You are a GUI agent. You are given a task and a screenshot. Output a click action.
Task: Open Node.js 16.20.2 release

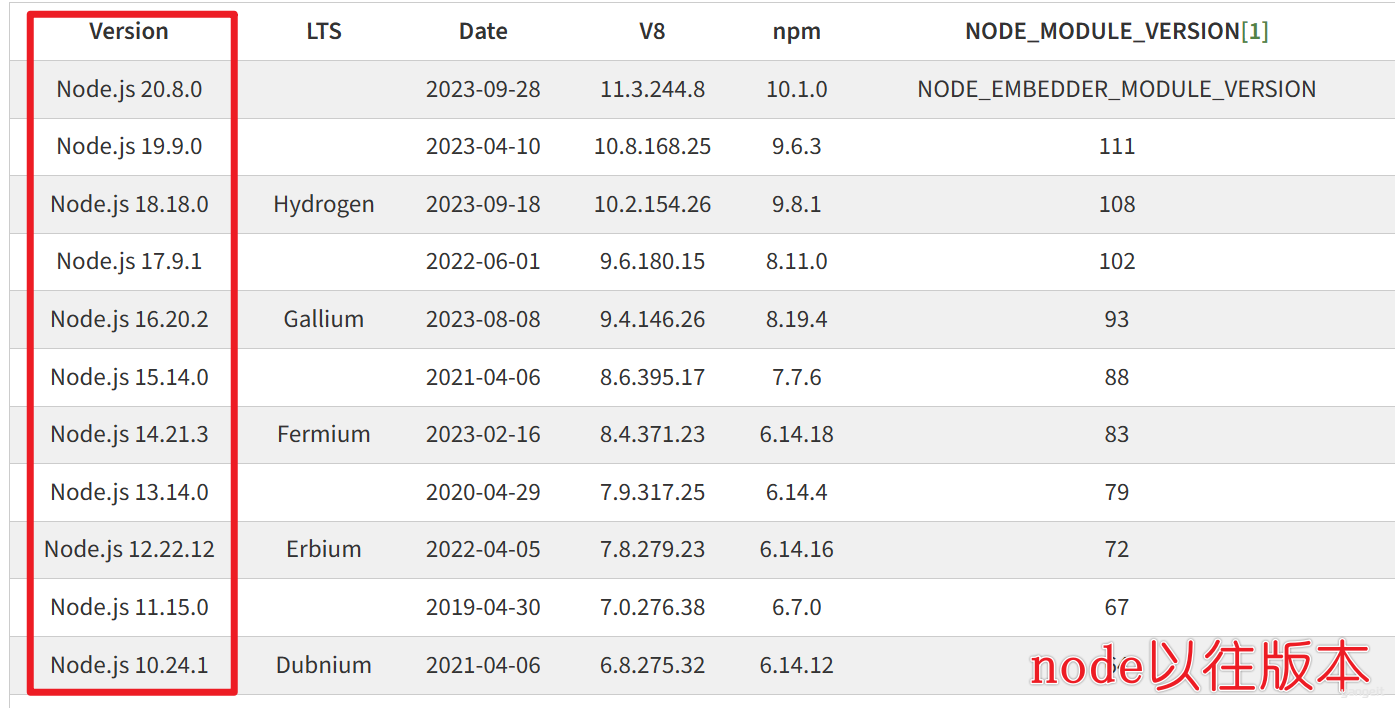[x=129, y=319]
